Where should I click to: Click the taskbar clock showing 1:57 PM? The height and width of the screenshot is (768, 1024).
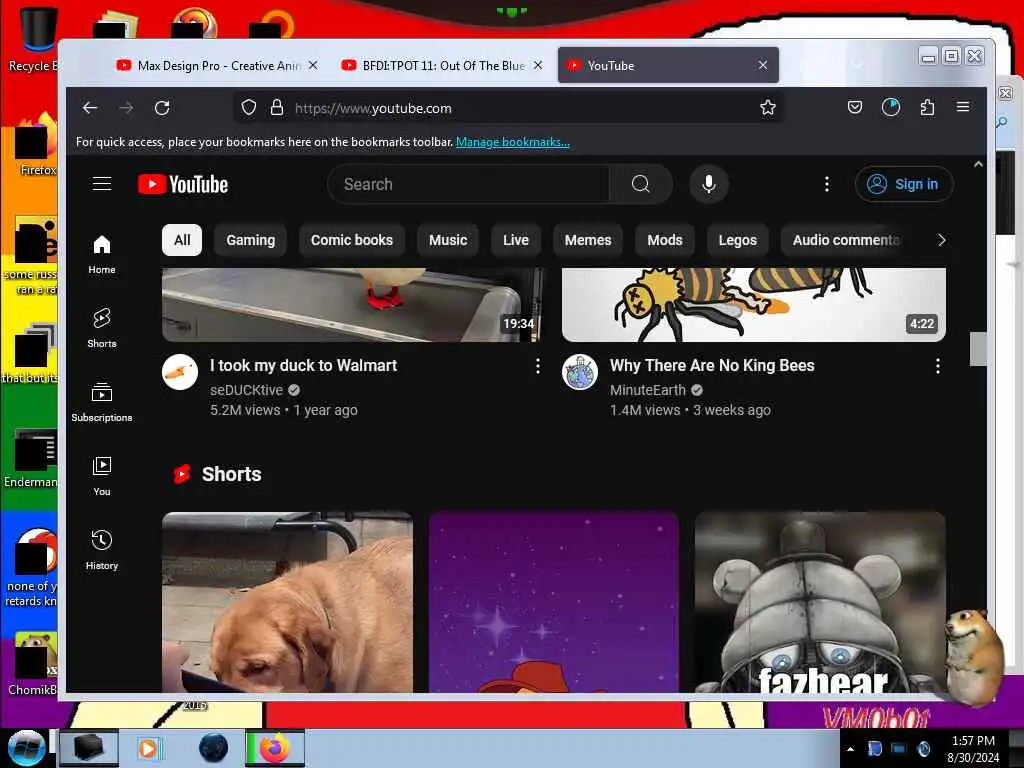pos(973,749)
